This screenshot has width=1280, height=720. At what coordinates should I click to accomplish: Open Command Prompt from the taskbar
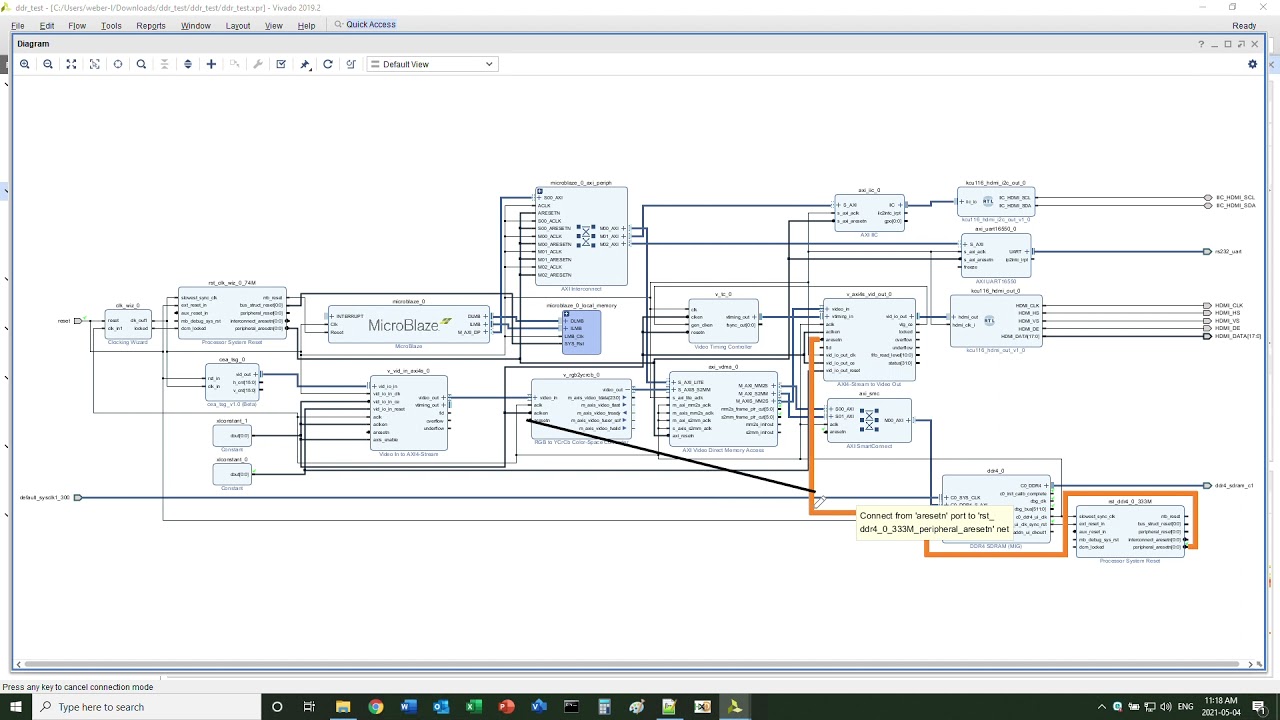pos(571,707)
